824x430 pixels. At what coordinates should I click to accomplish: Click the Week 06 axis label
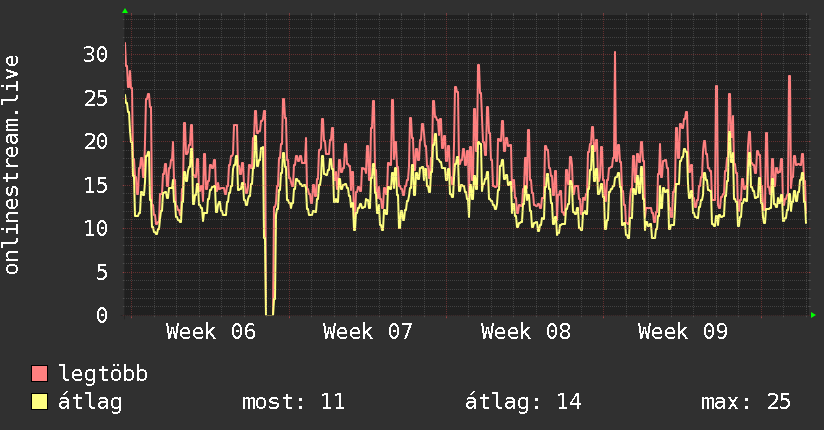coord(211,332)
